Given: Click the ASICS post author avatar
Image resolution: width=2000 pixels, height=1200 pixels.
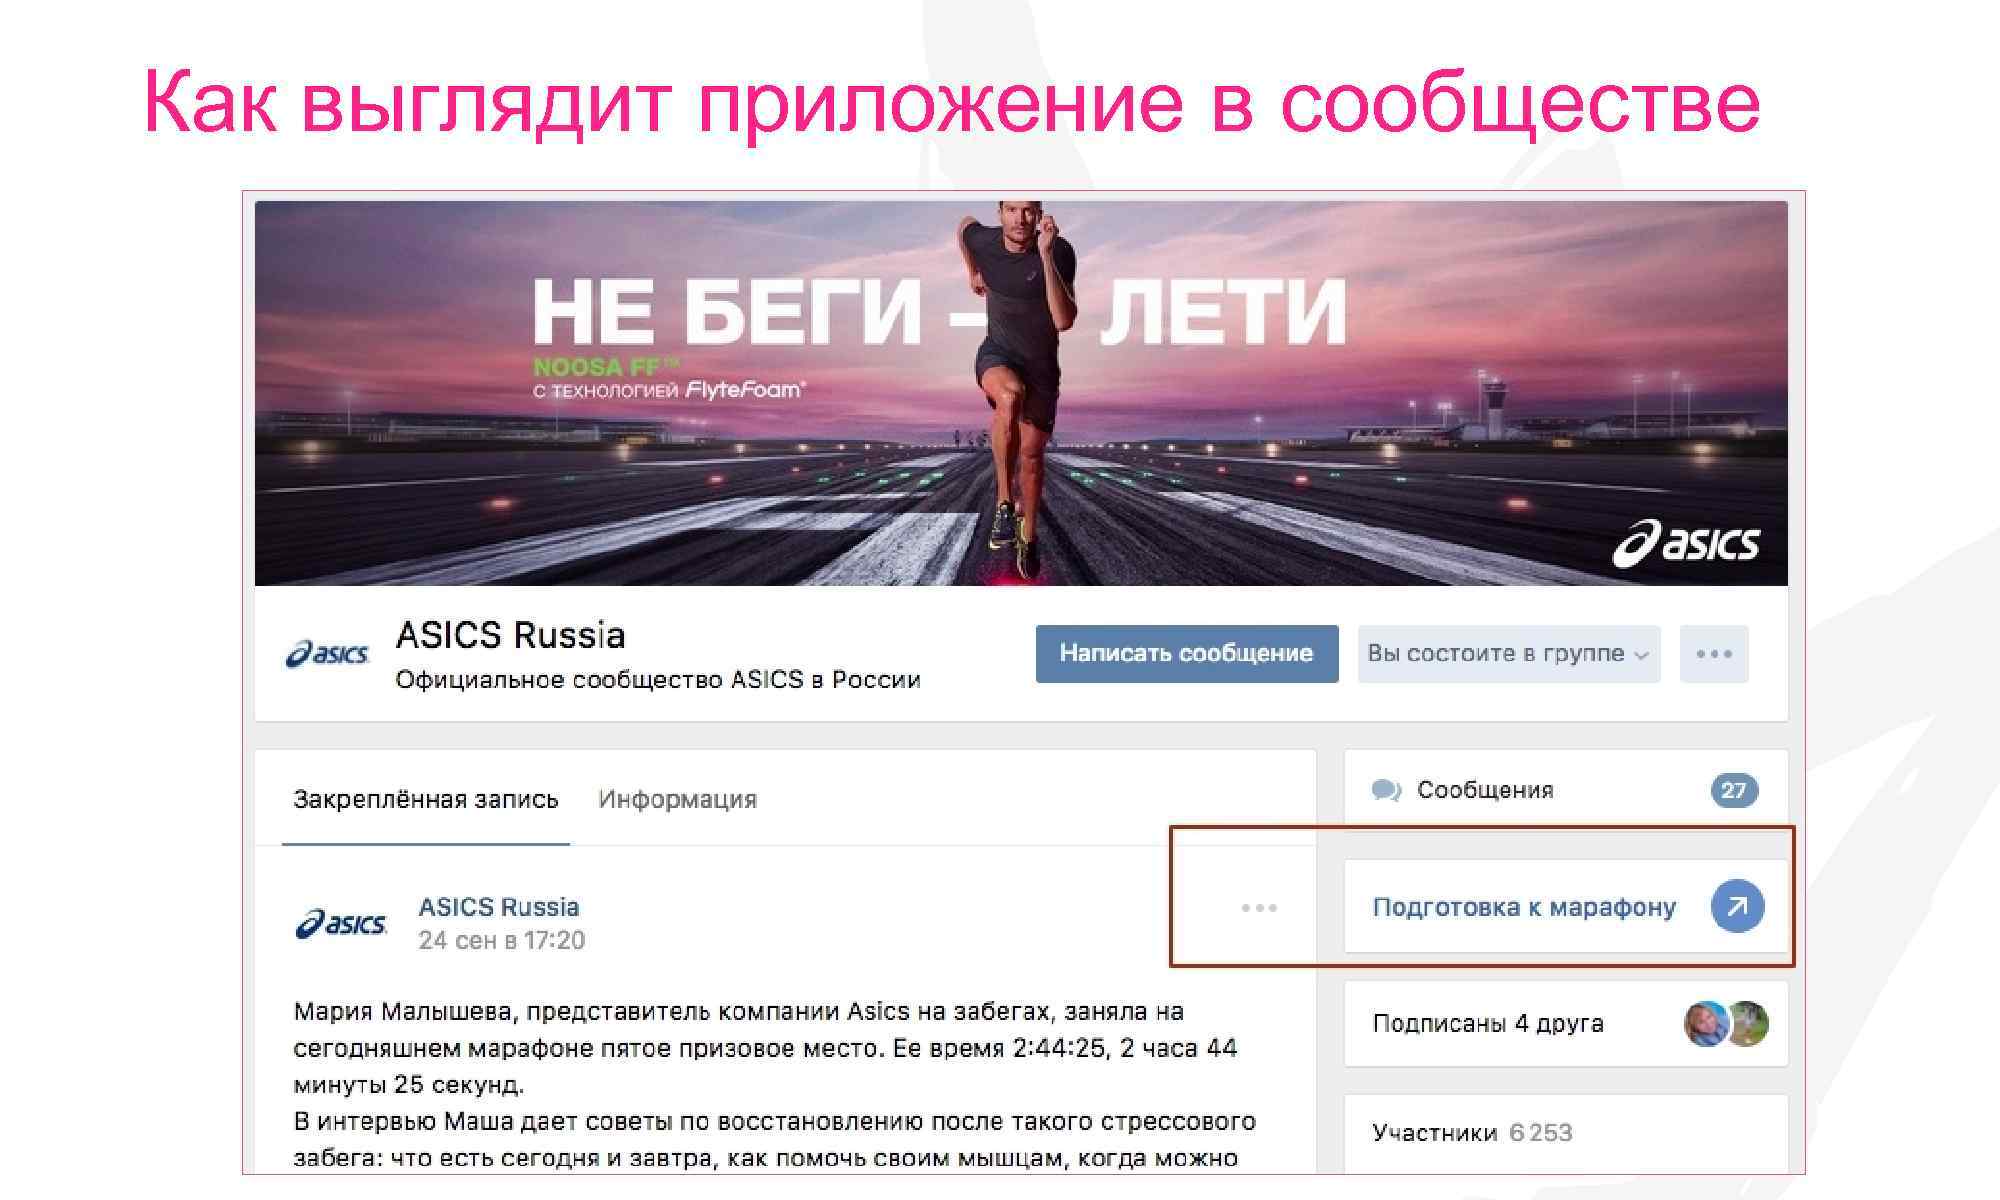Looking at the screenshot, I should pyautogui.click(x=341, y=923).
